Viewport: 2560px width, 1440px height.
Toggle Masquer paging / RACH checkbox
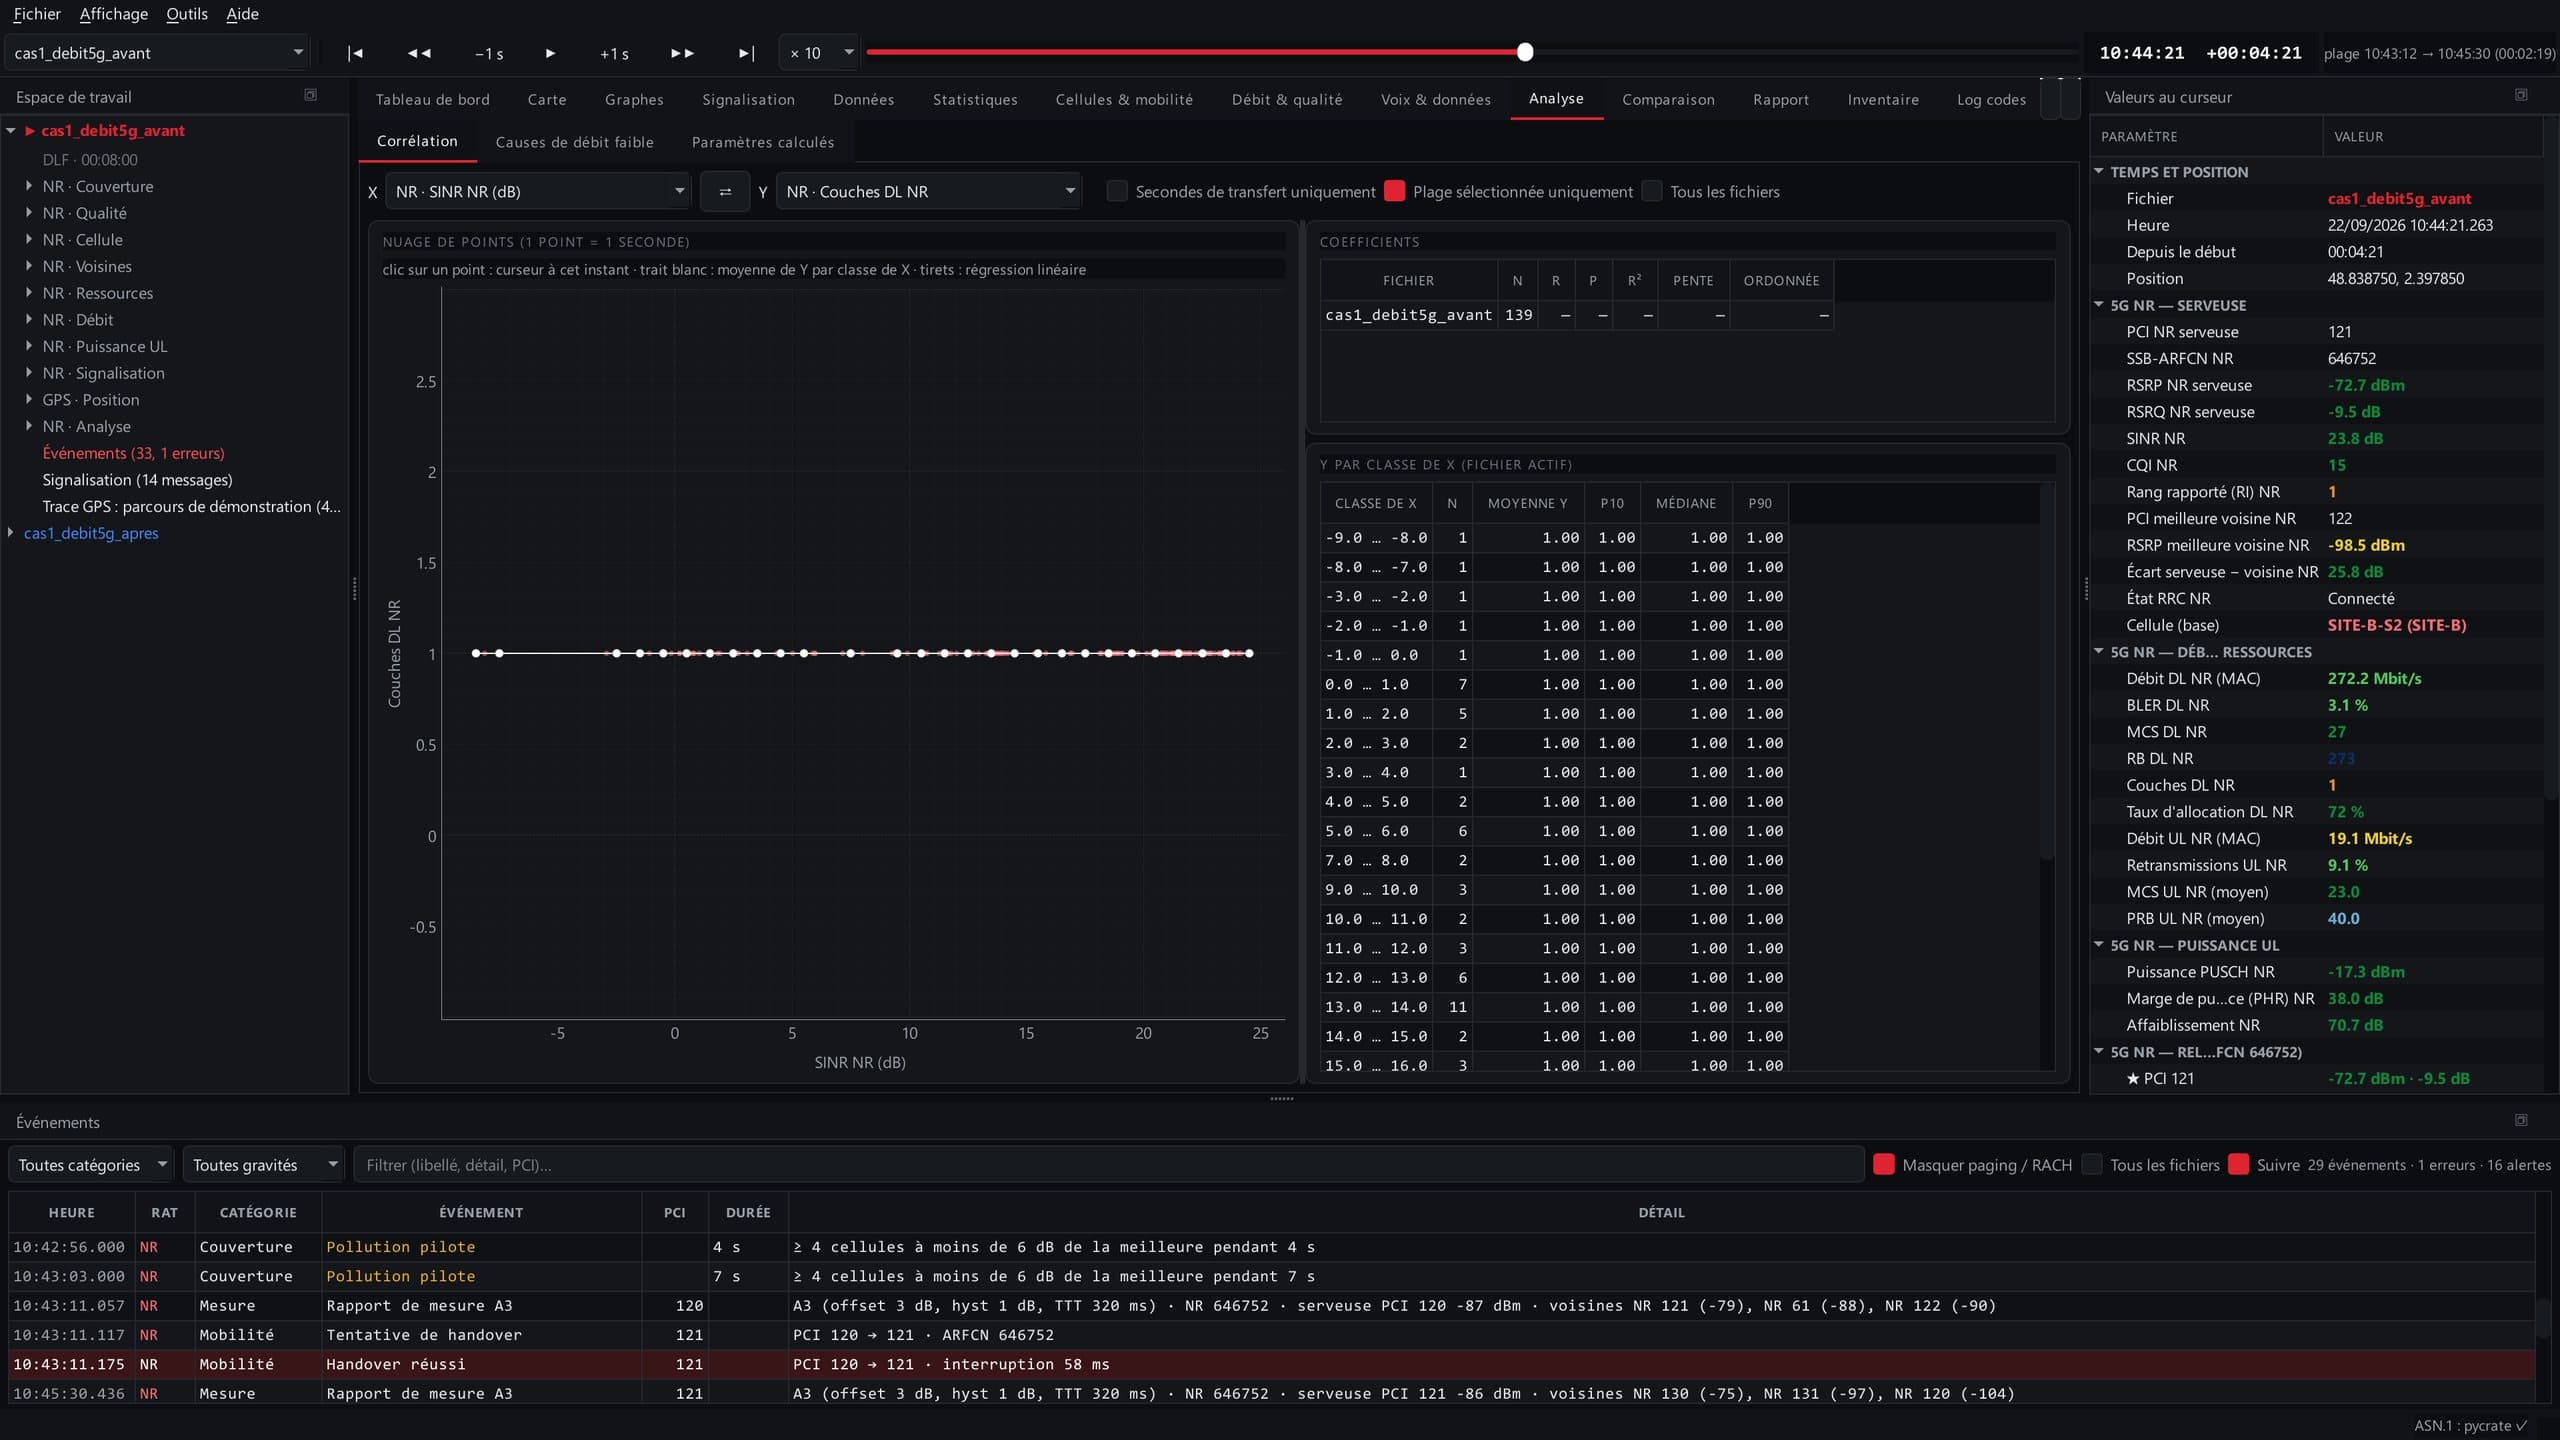pos(1884,1165)
